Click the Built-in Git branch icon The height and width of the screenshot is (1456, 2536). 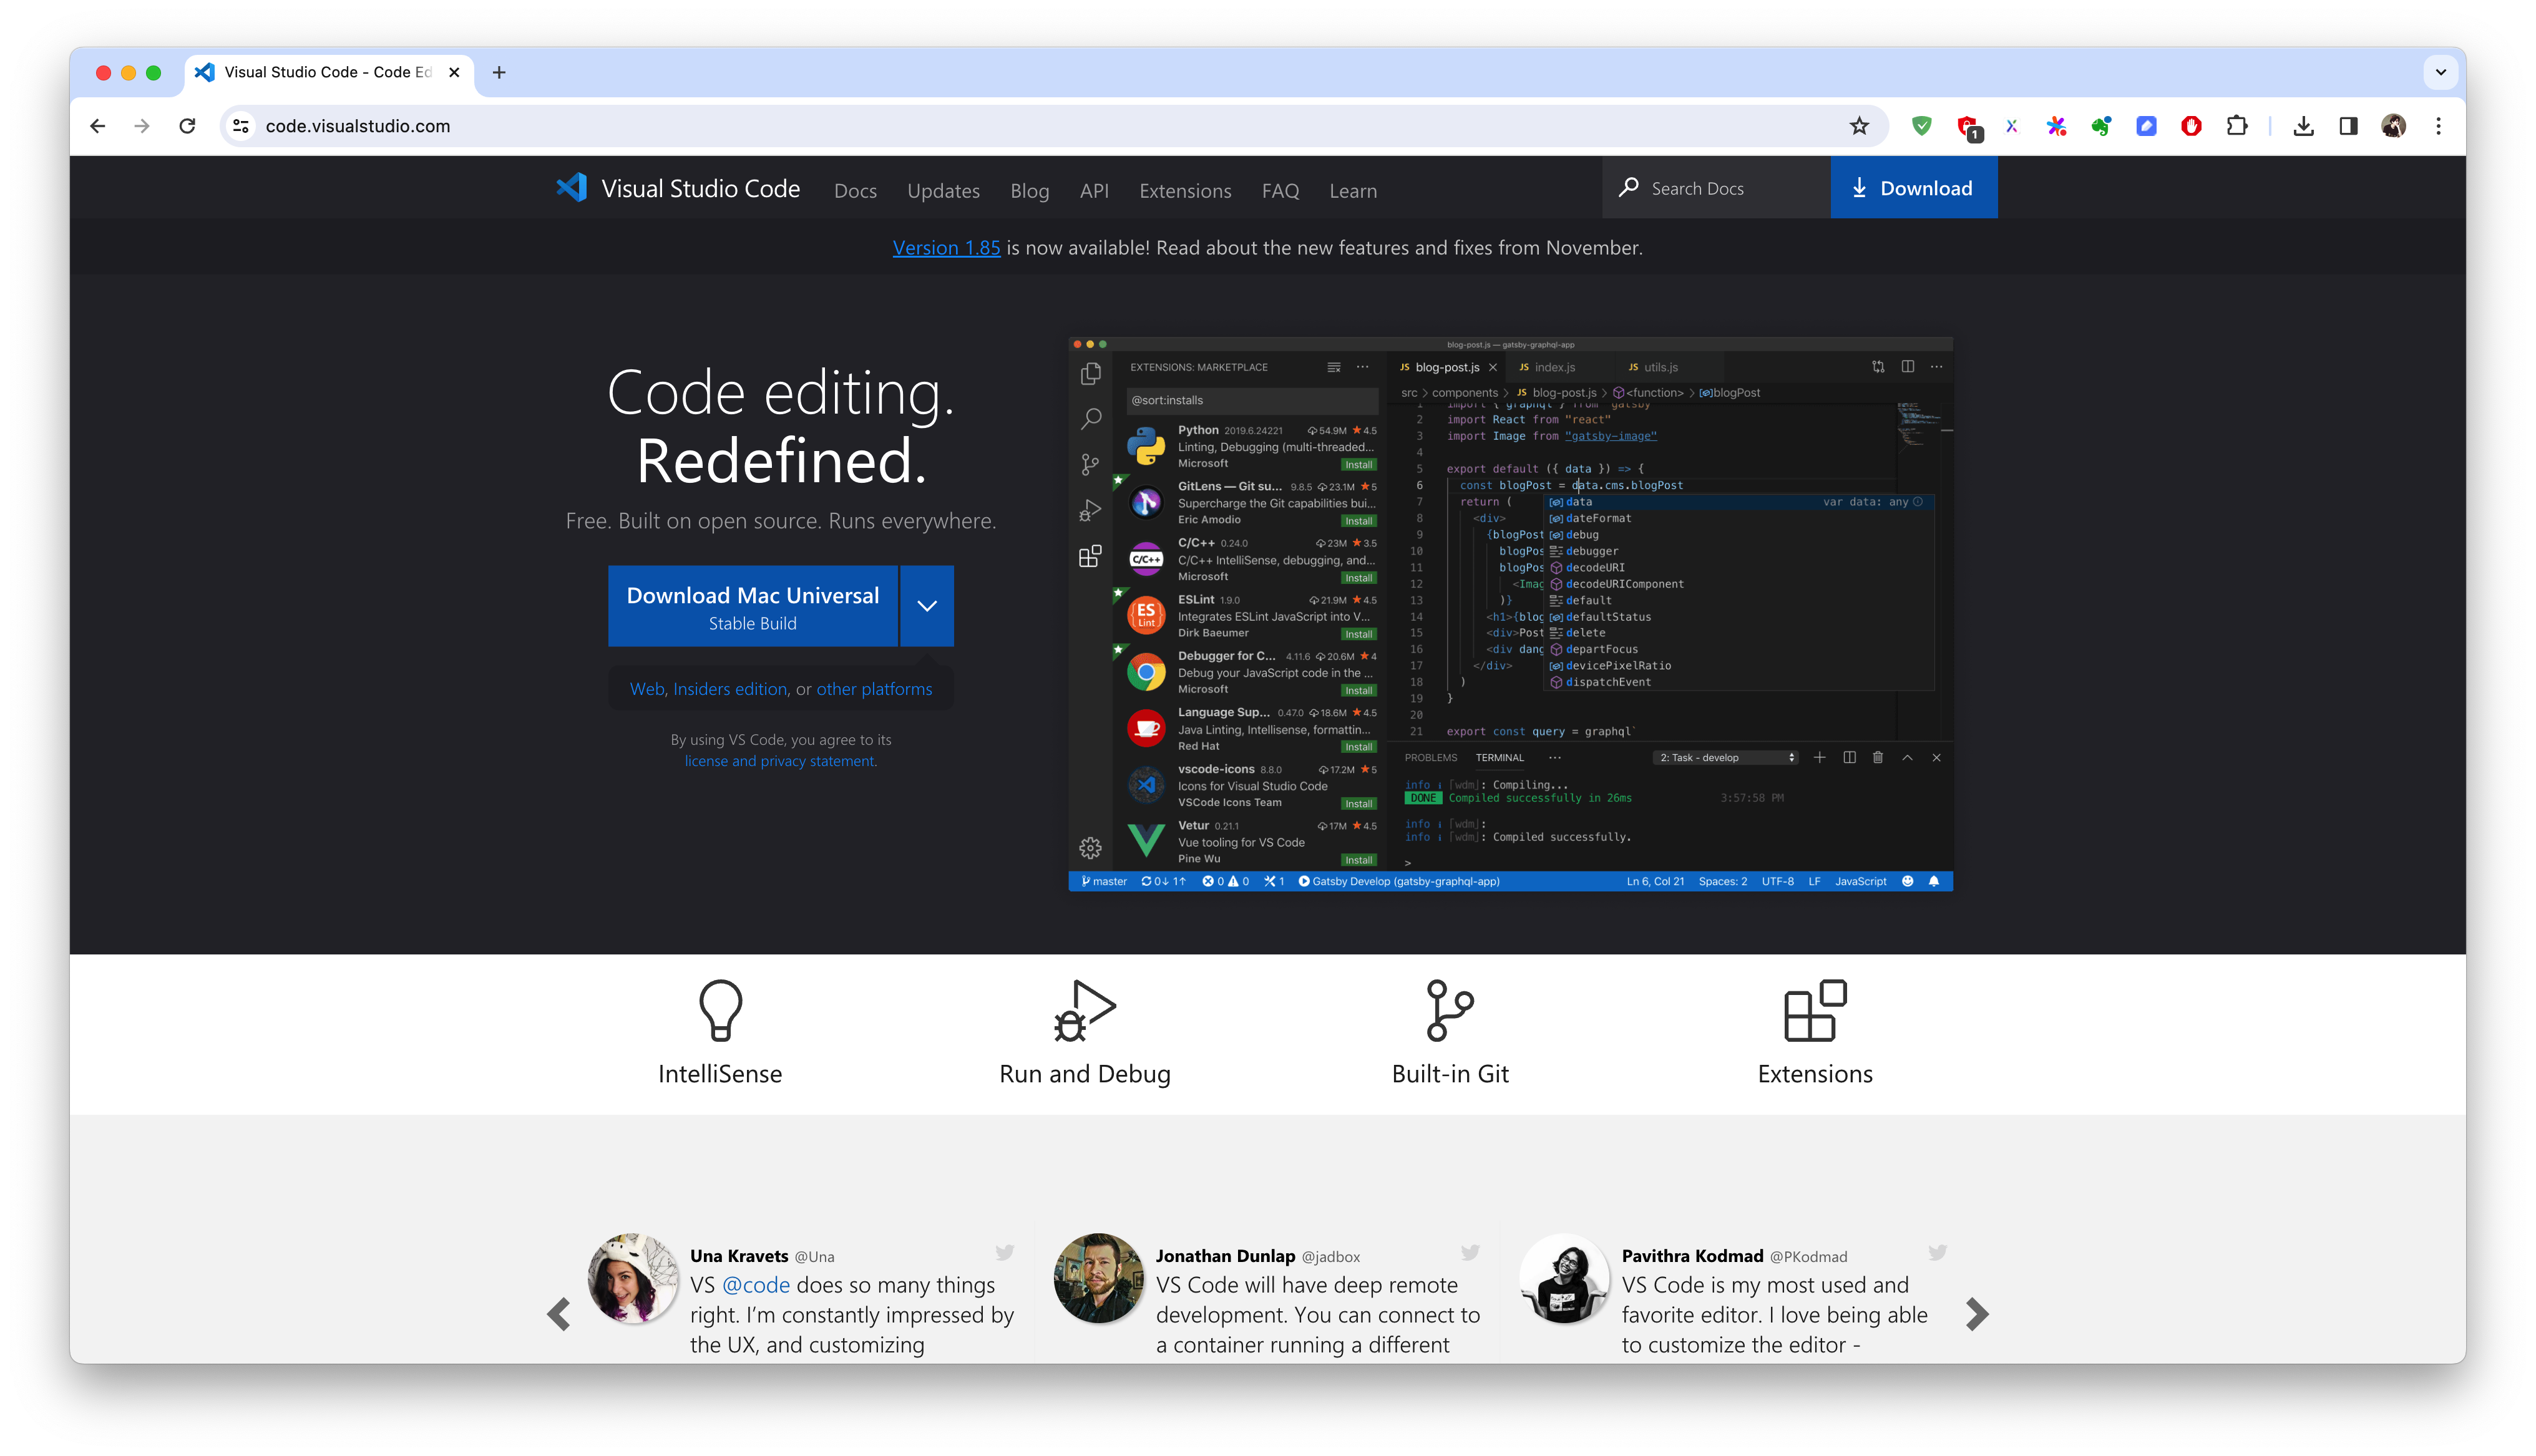click(1450, 1010)
